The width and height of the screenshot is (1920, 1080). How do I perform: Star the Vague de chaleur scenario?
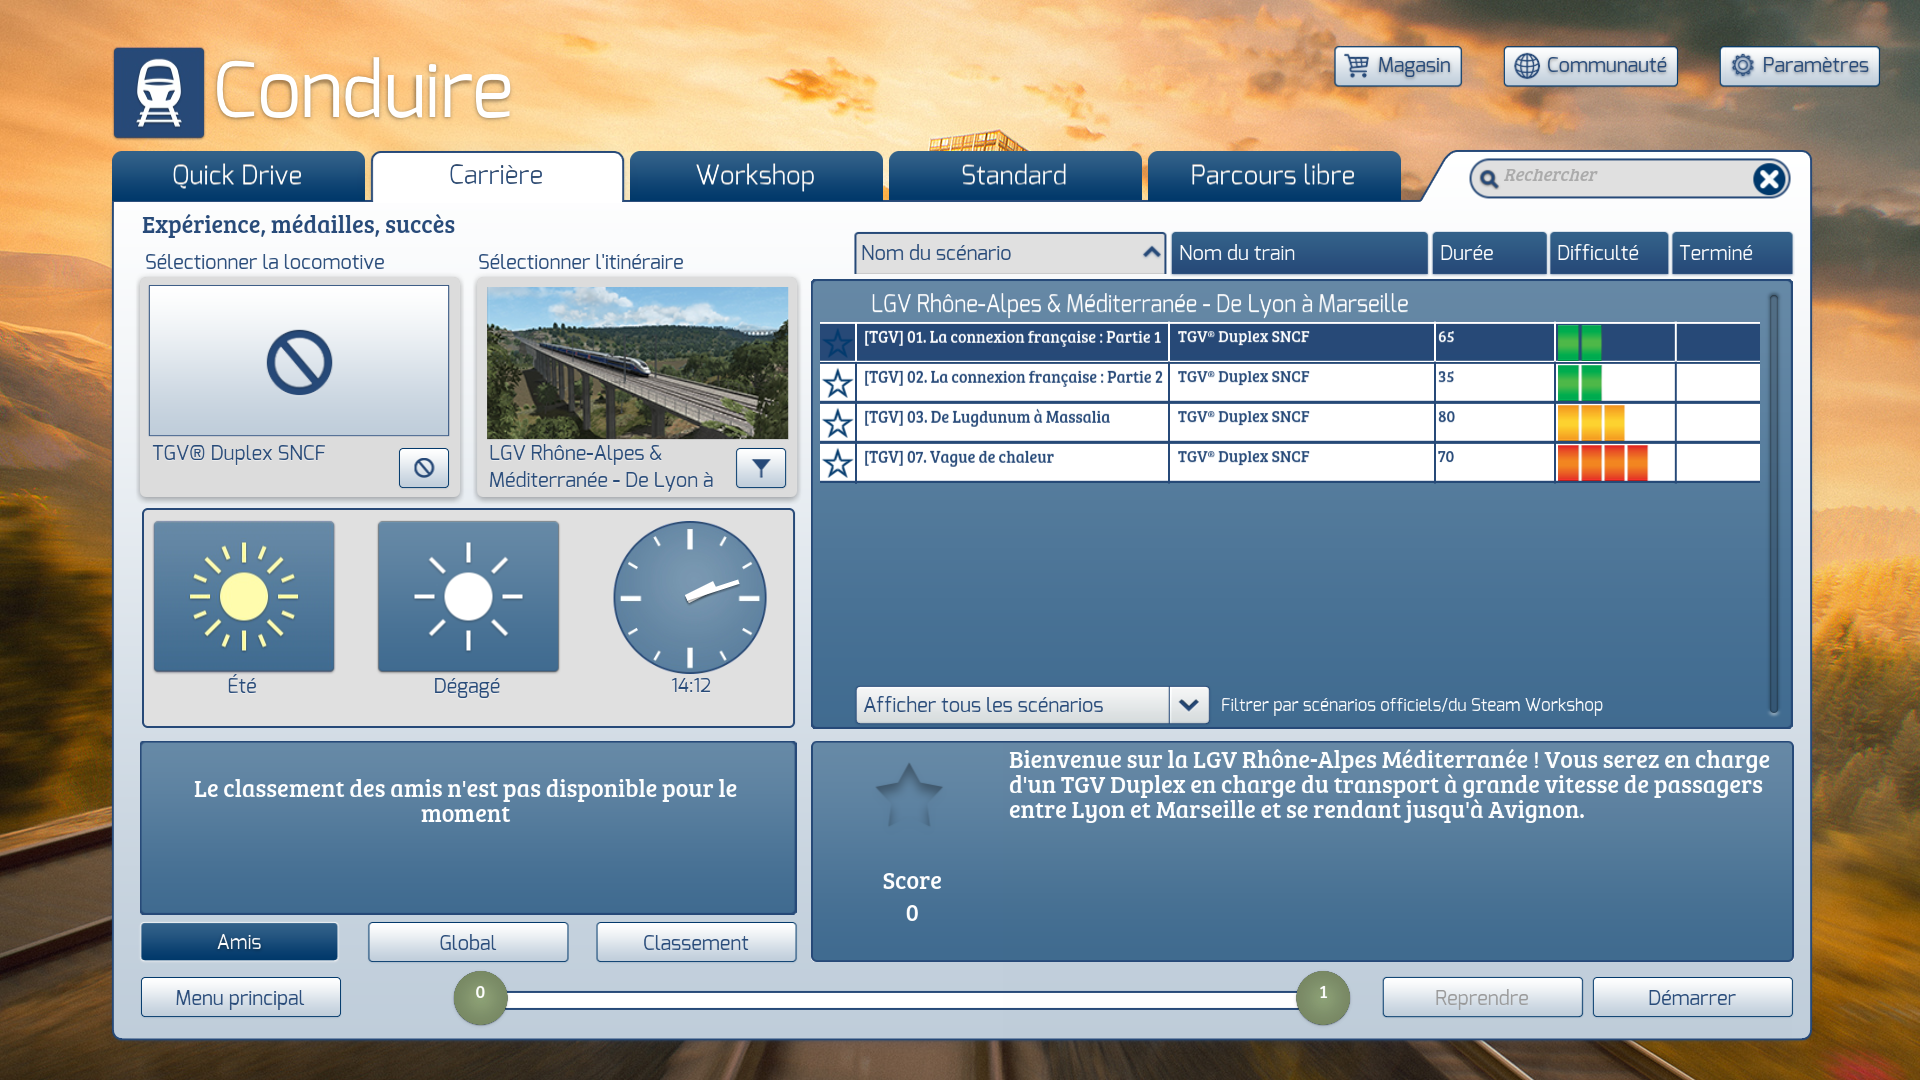tap(838, 463)
